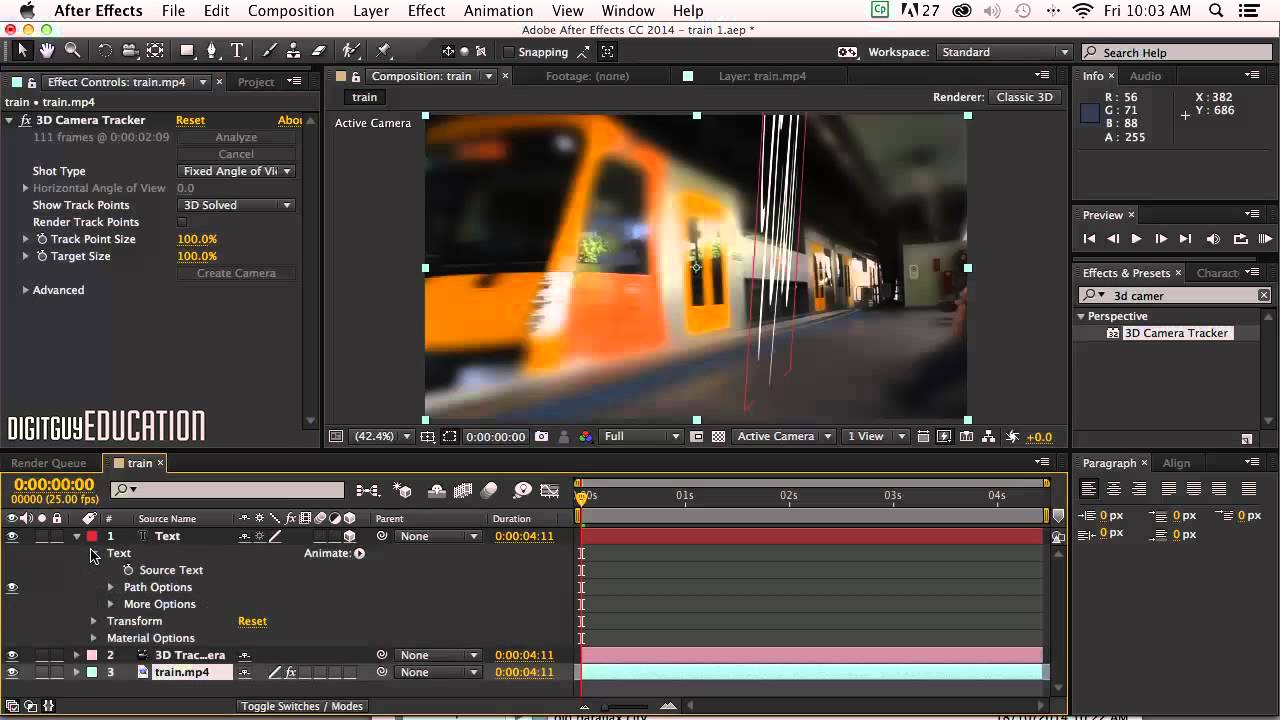Open the viewer resolution Full dropdown

(x=641, y=437)
